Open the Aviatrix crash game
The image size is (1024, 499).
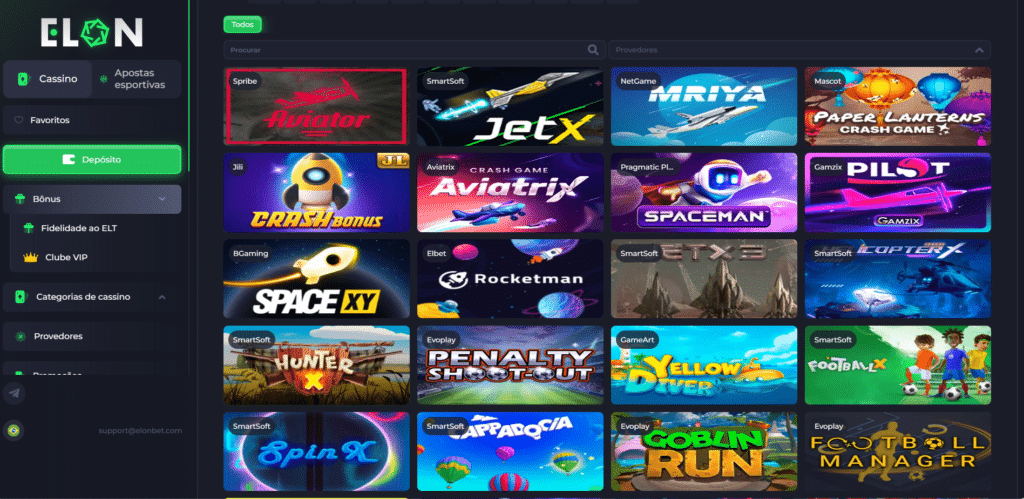(510, 193)
